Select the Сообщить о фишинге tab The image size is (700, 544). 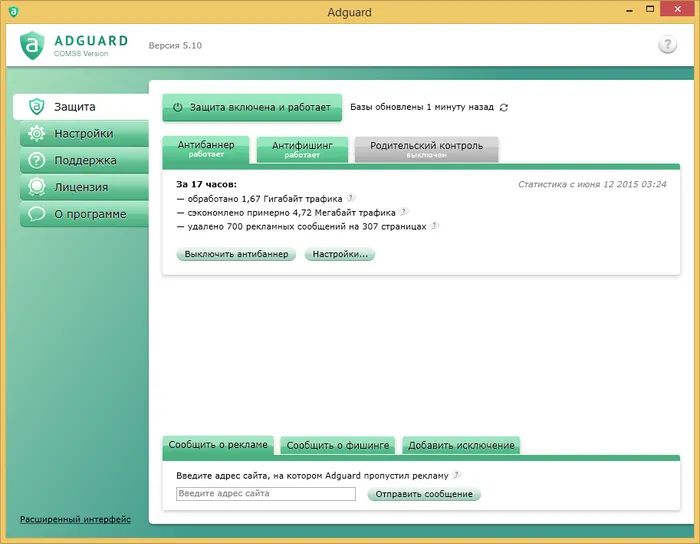click(338, 445)
